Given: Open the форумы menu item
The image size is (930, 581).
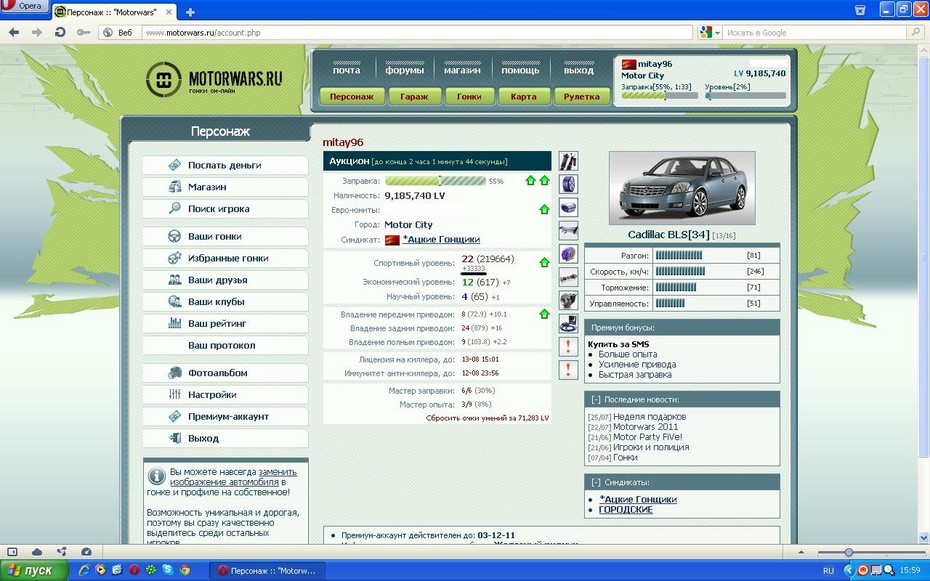Looking at the screenshot, I should click(405, 70).
